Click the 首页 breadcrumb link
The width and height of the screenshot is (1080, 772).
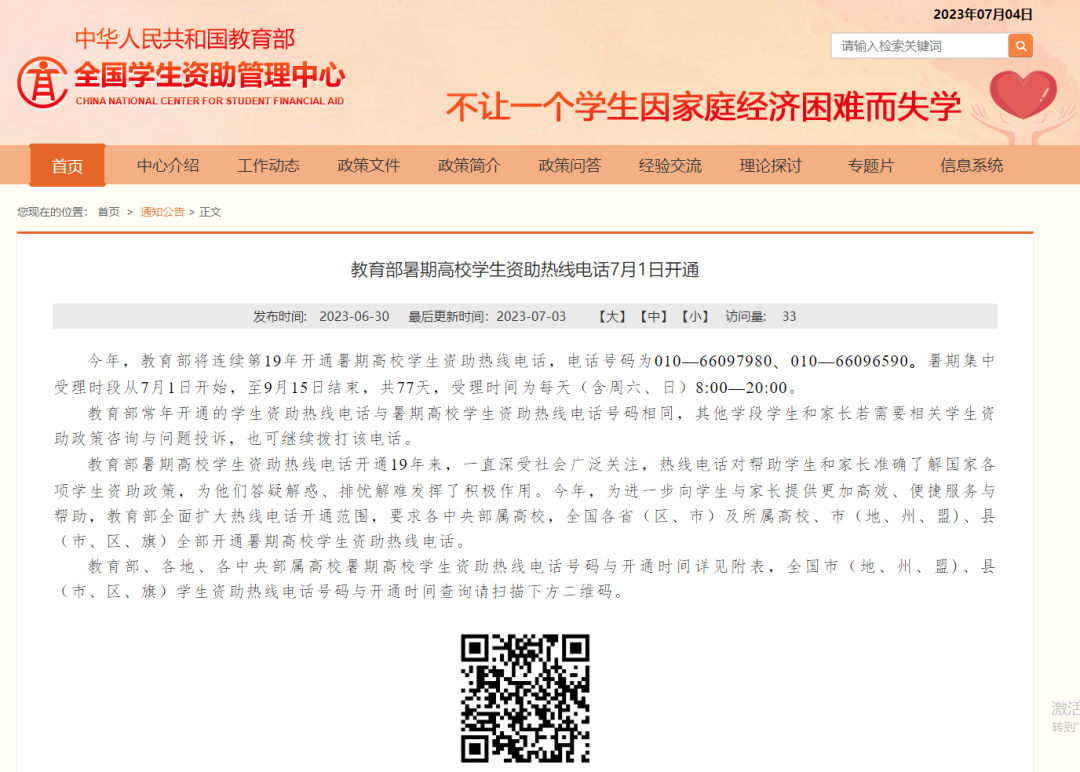108,212
